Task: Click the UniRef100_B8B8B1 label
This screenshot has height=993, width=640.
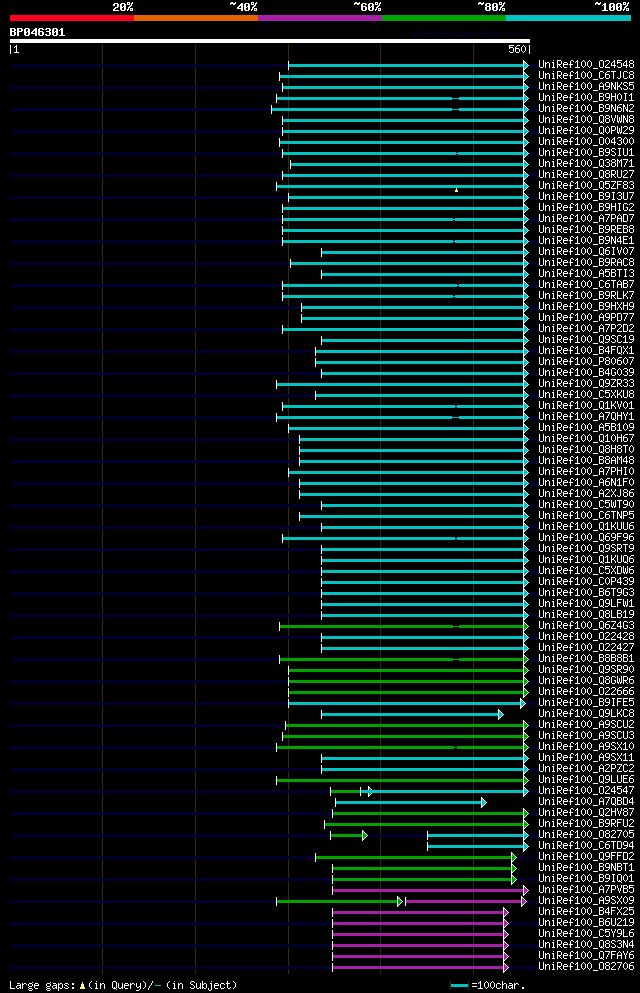Action: (x=586, y=659)
